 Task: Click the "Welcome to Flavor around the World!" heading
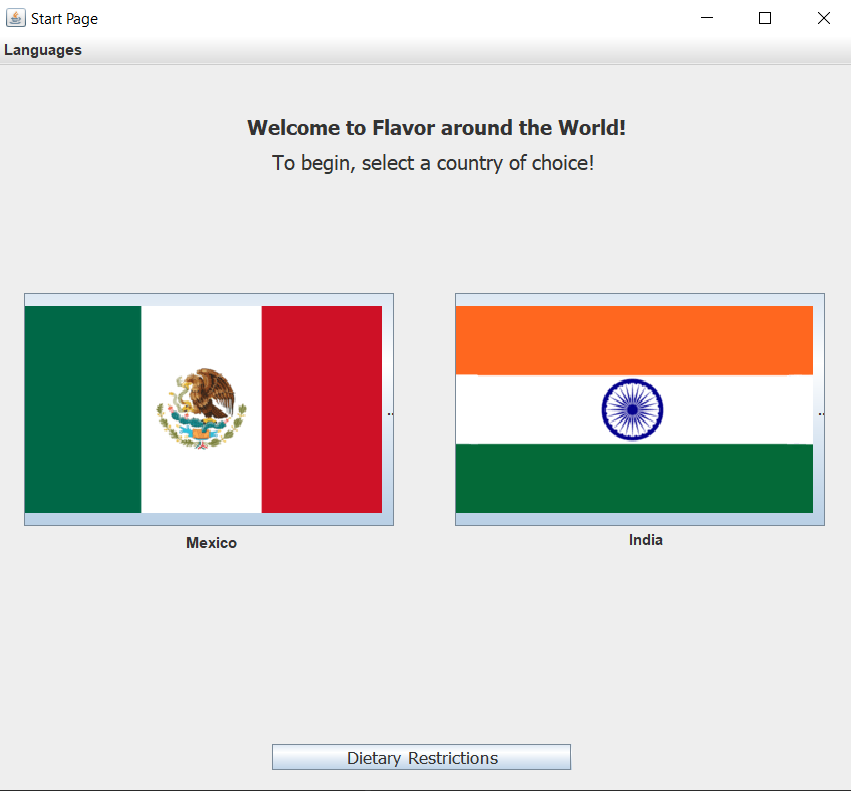click(436, 128)
